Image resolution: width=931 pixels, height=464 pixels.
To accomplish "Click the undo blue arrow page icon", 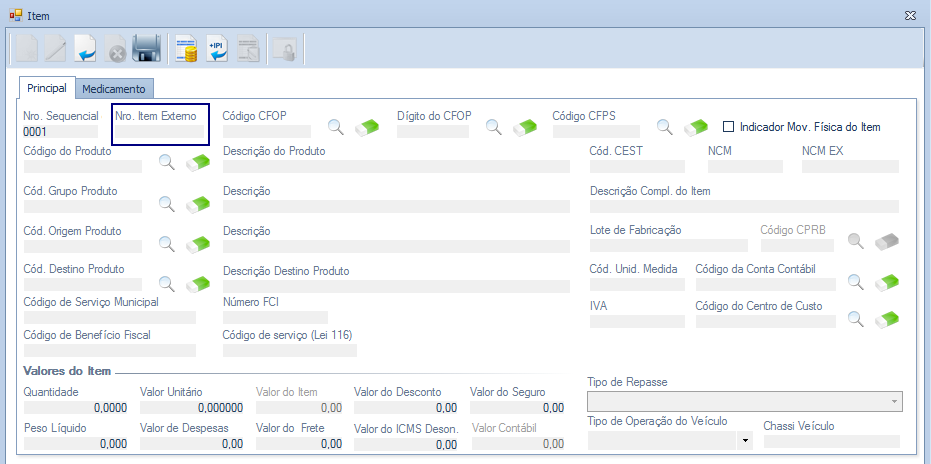I will pos(86,49).
